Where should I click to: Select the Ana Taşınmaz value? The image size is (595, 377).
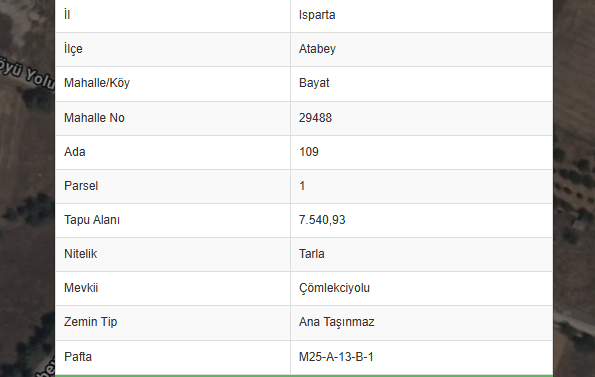click(x=336, y=322)
